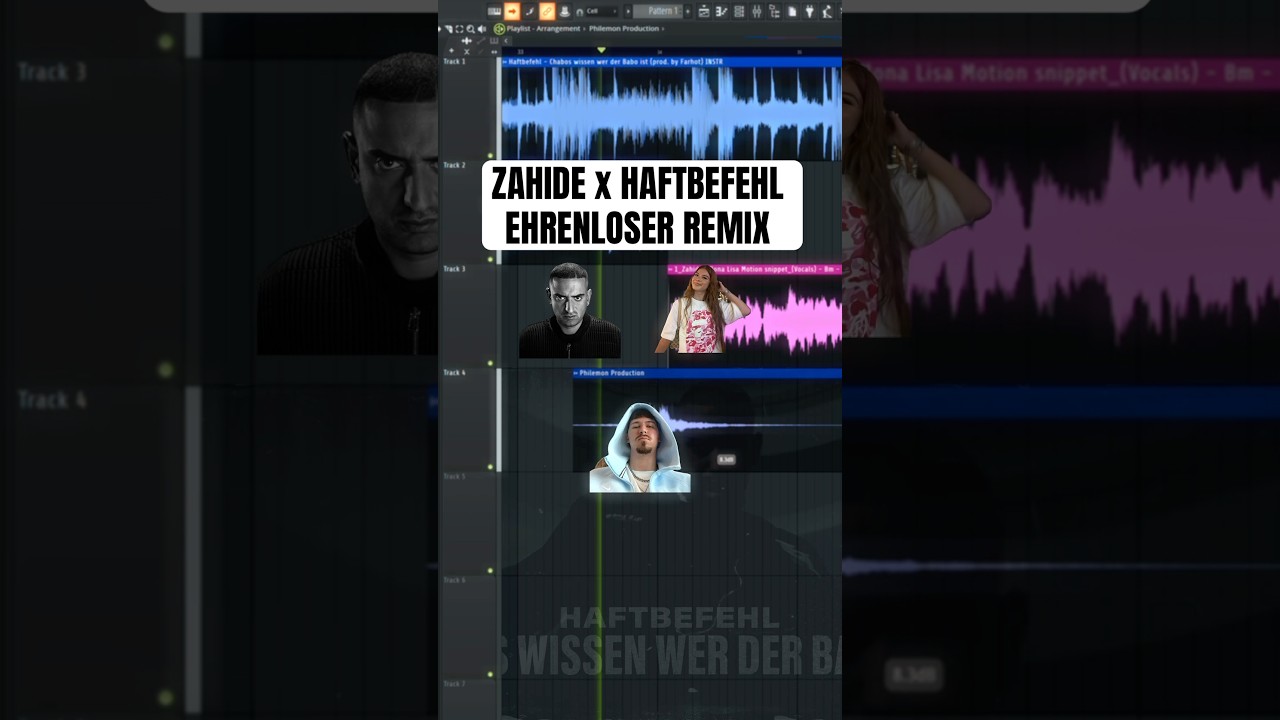Viewport: 1280px width, 720px height.
Task: Select the pink Lisa Motion snippet clip title
Action: click(x=755, y=270)
